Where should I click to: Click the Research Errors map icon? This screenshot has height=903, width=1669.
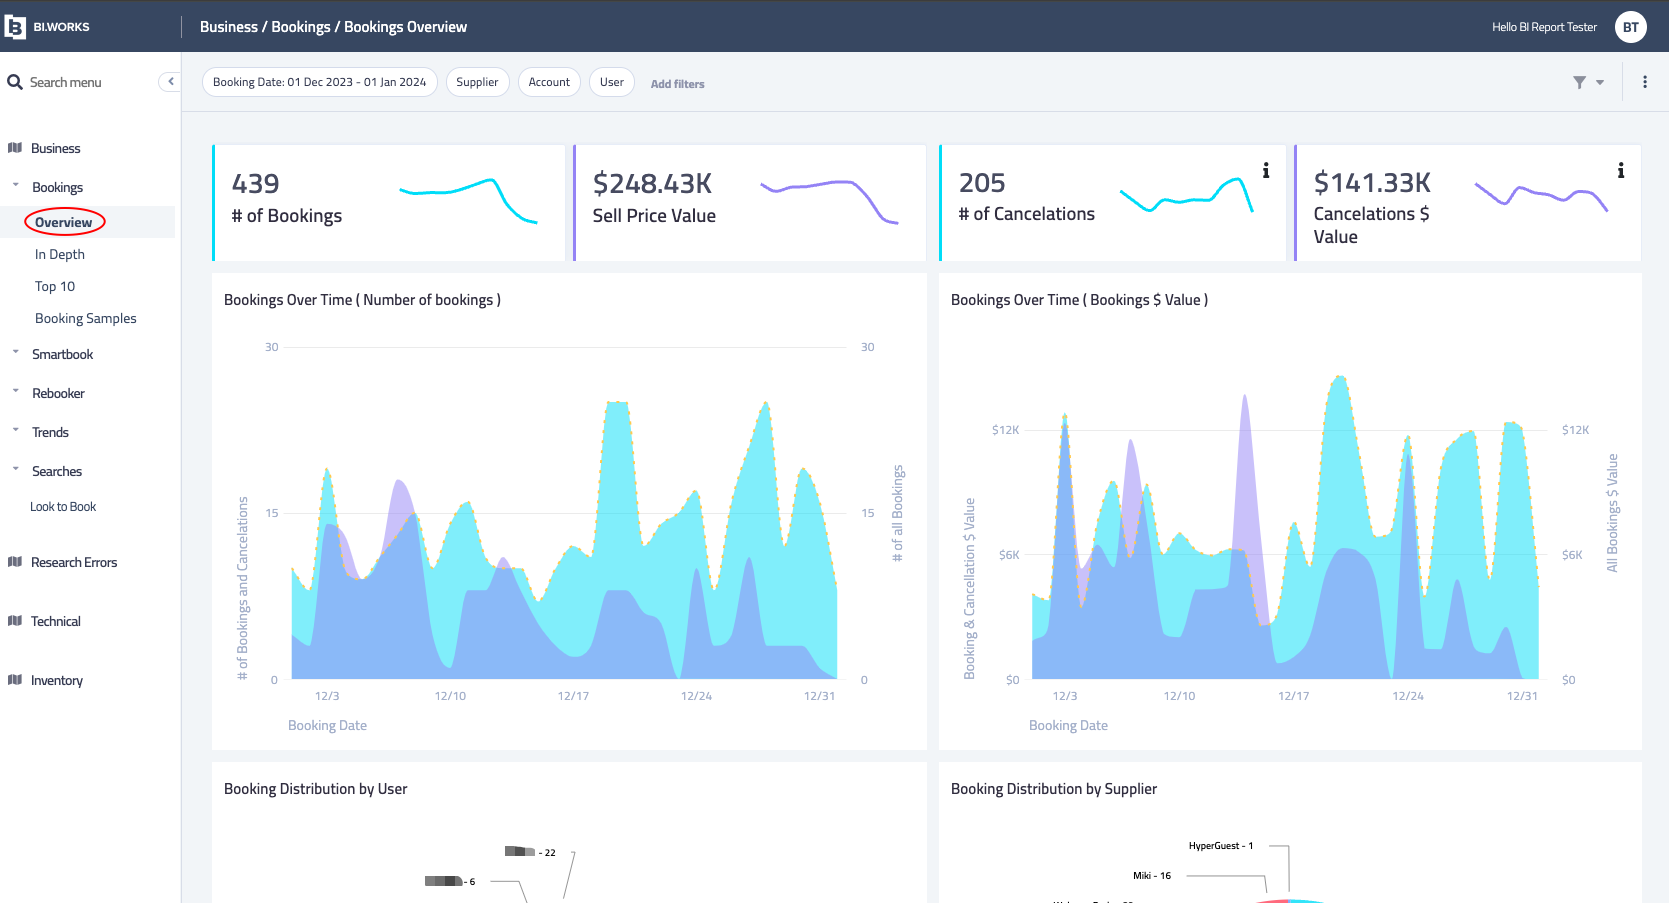point(15,562)
